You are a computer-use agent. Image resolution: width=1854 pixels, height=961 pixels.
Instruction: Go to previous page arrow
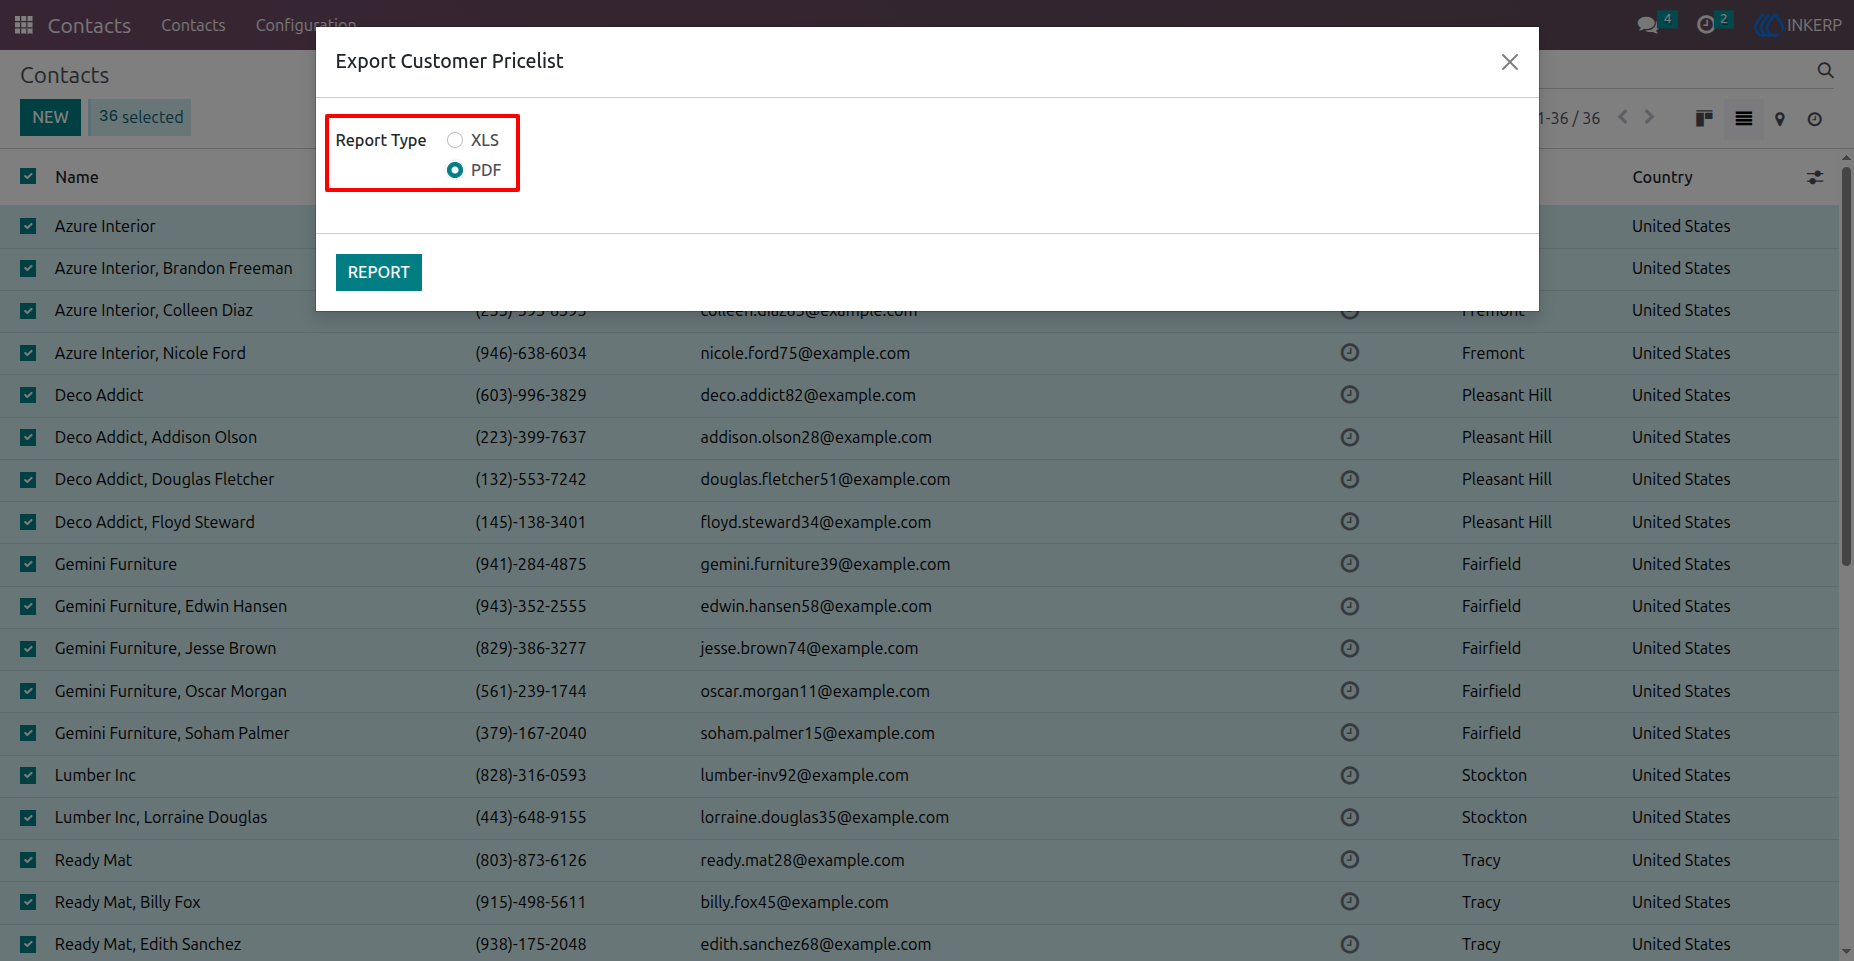pos(1623,117)
